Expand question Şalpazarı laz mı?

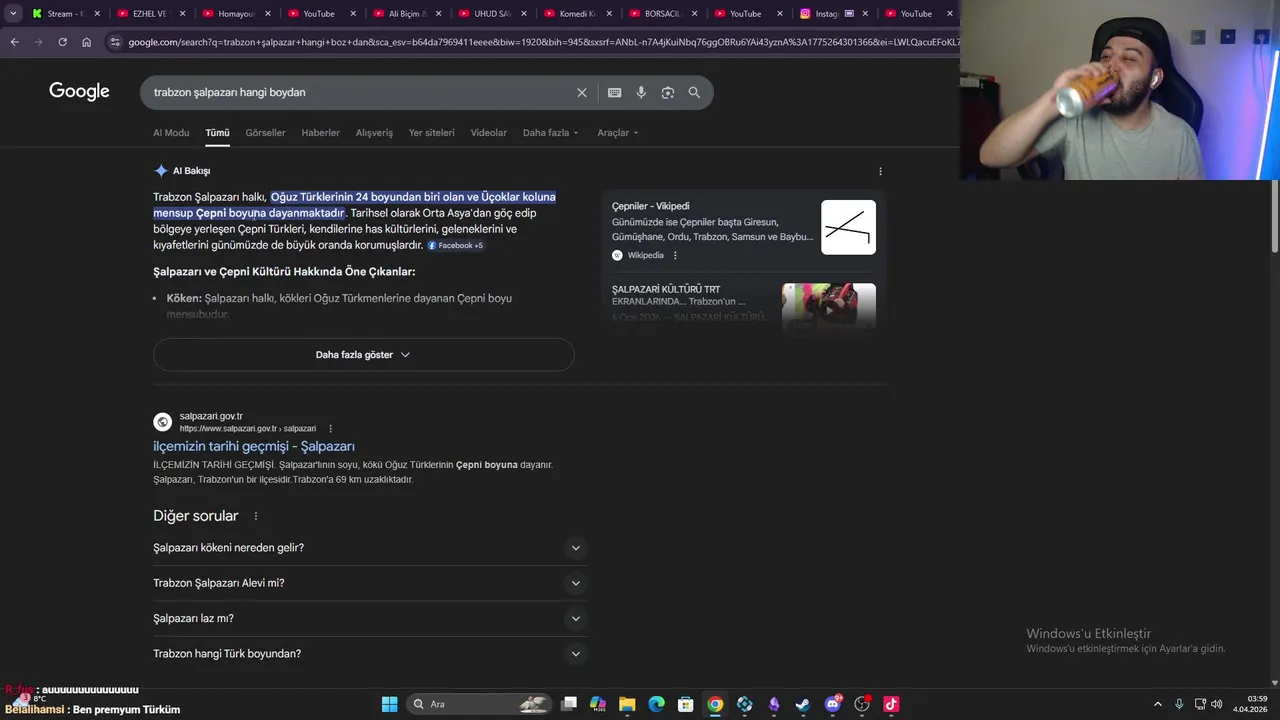370,618
